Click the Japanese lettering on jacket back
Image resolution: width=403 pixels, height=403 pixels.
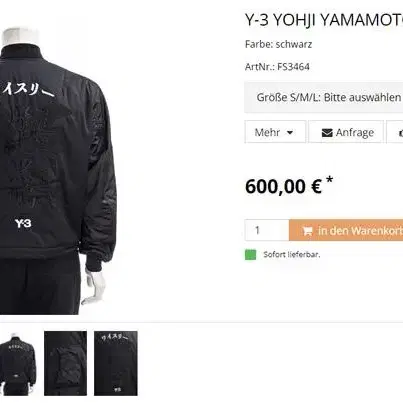coord(27,89)
